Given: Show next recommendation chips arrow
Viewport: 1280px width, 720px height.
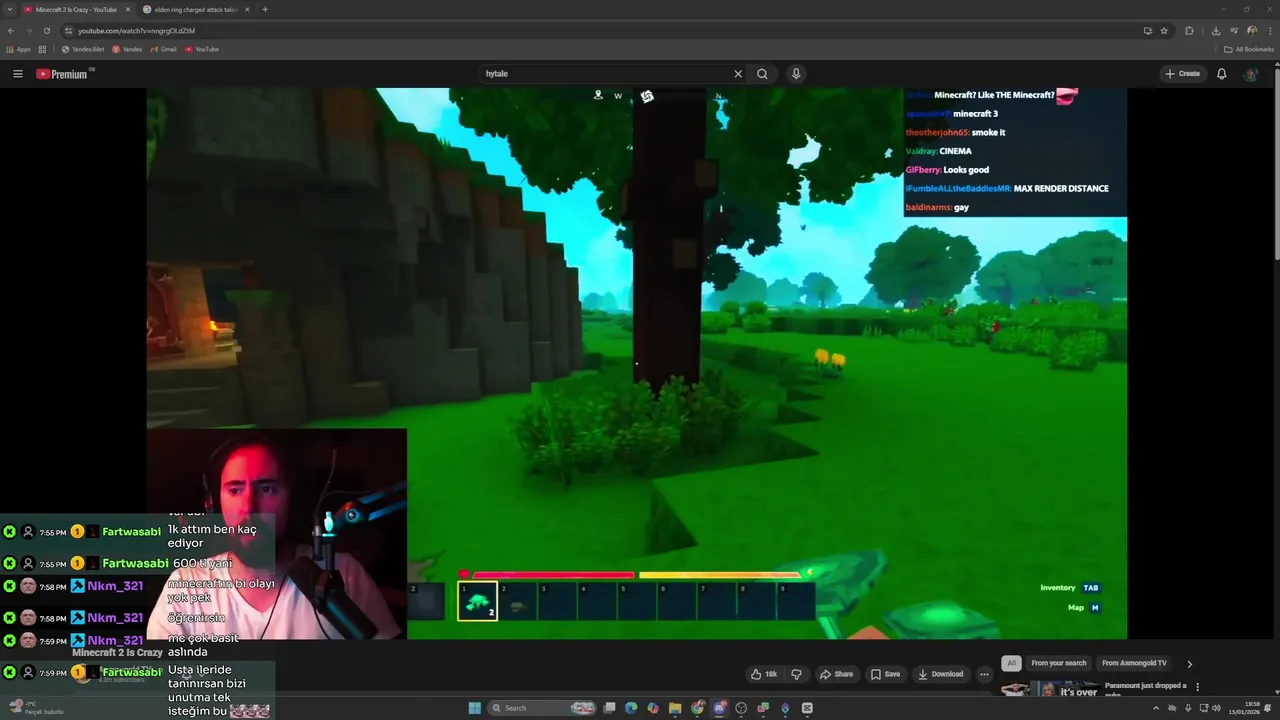Looking at the screenshot, I should tap(1189, 663).
